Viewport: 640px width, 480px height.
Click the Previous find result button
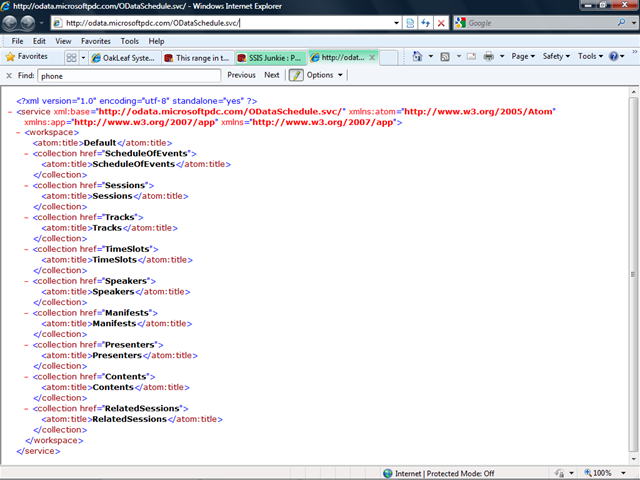(241, 75)
